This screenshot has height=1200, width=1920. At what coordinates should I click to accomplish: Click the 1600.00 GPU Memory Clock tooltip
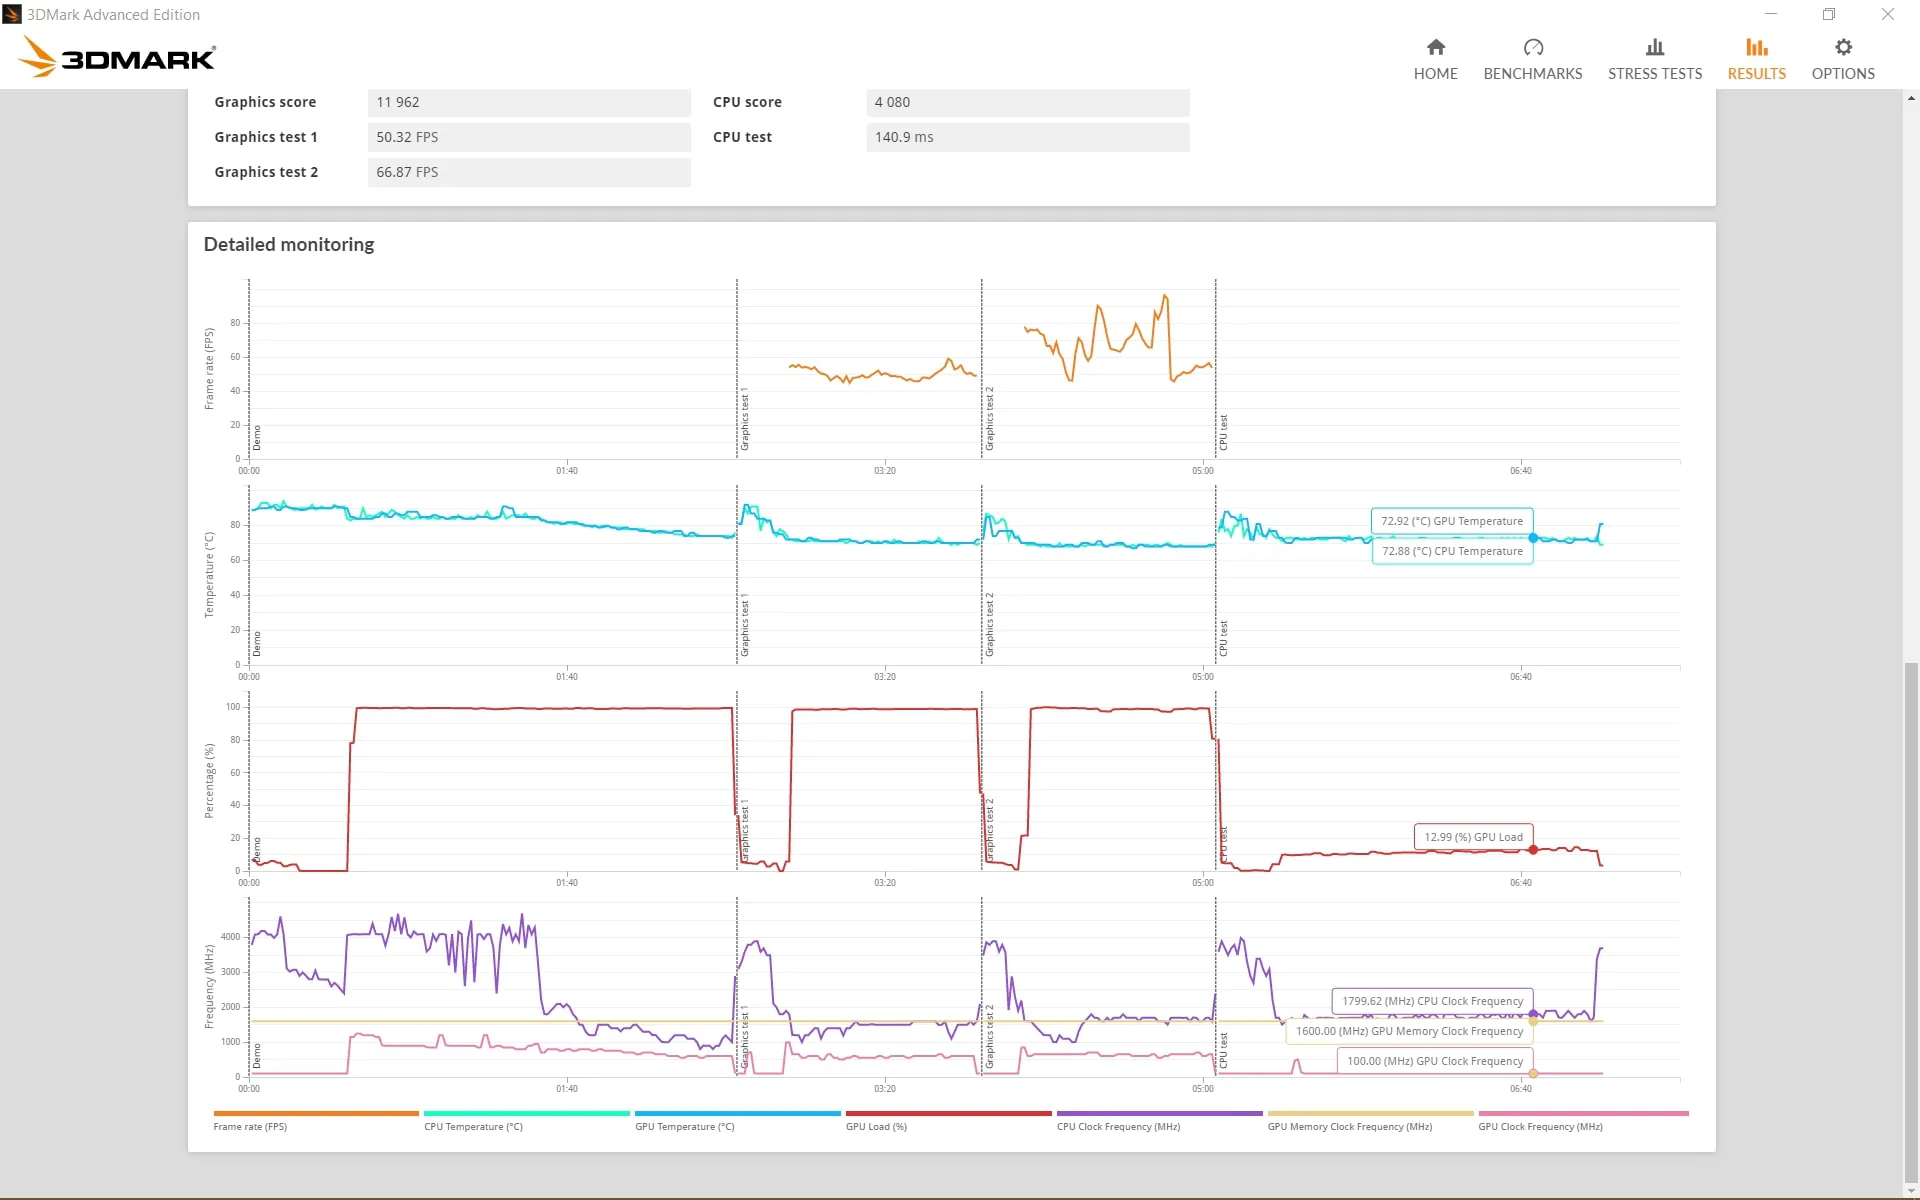pos(1409,1031)
